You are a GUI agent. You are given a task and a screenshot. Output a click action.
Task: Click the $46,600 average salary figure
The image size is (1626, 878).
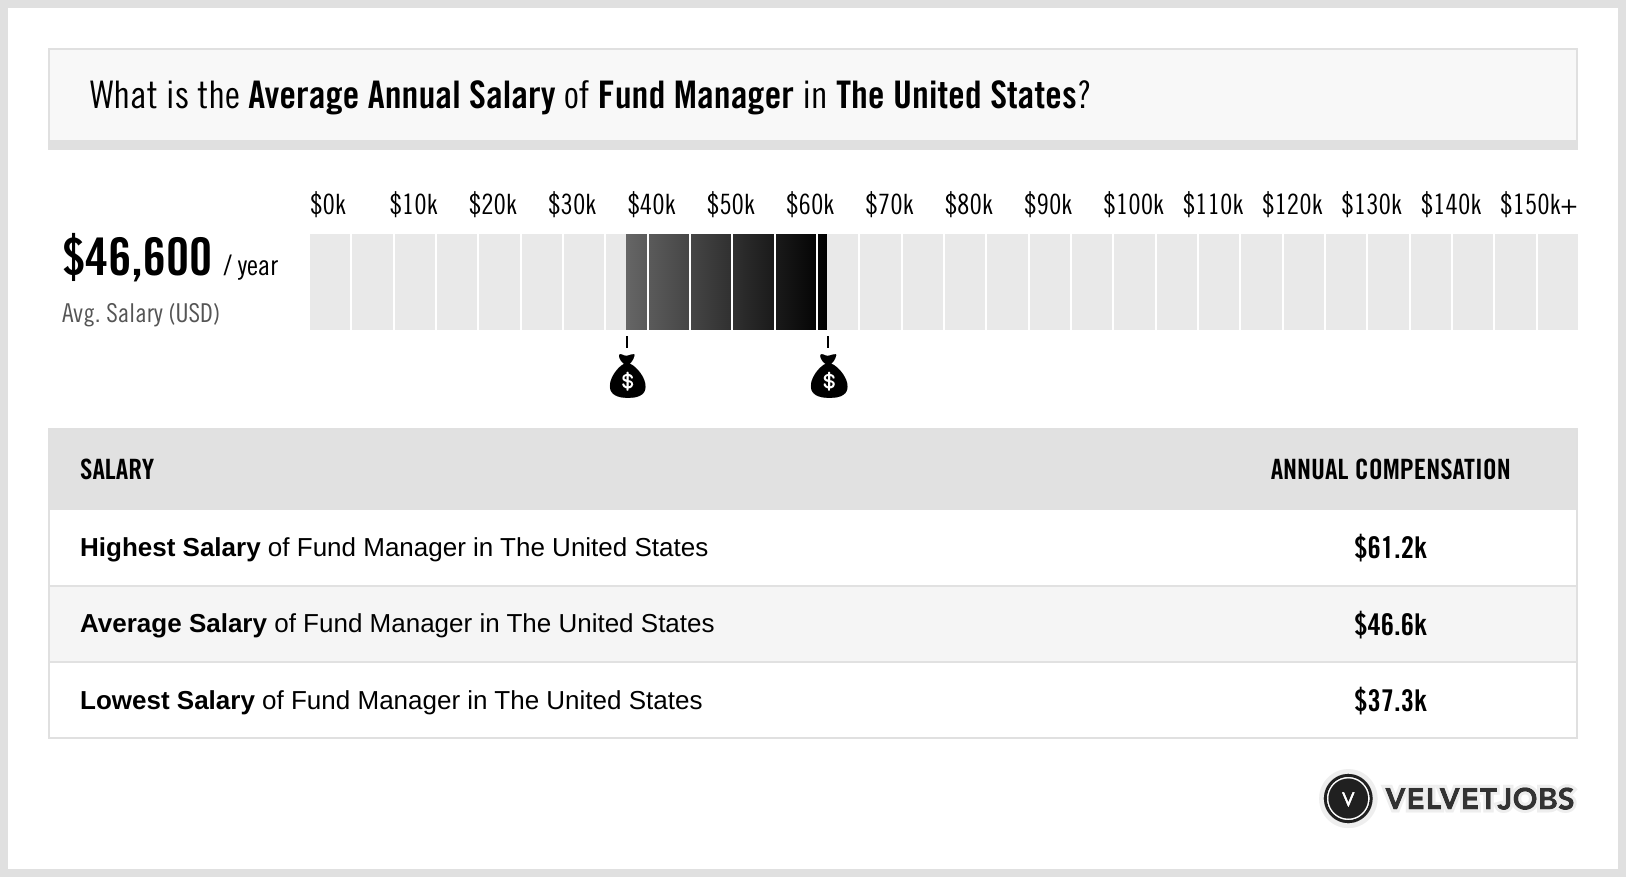pyautogui.click(x=137, y=257)
